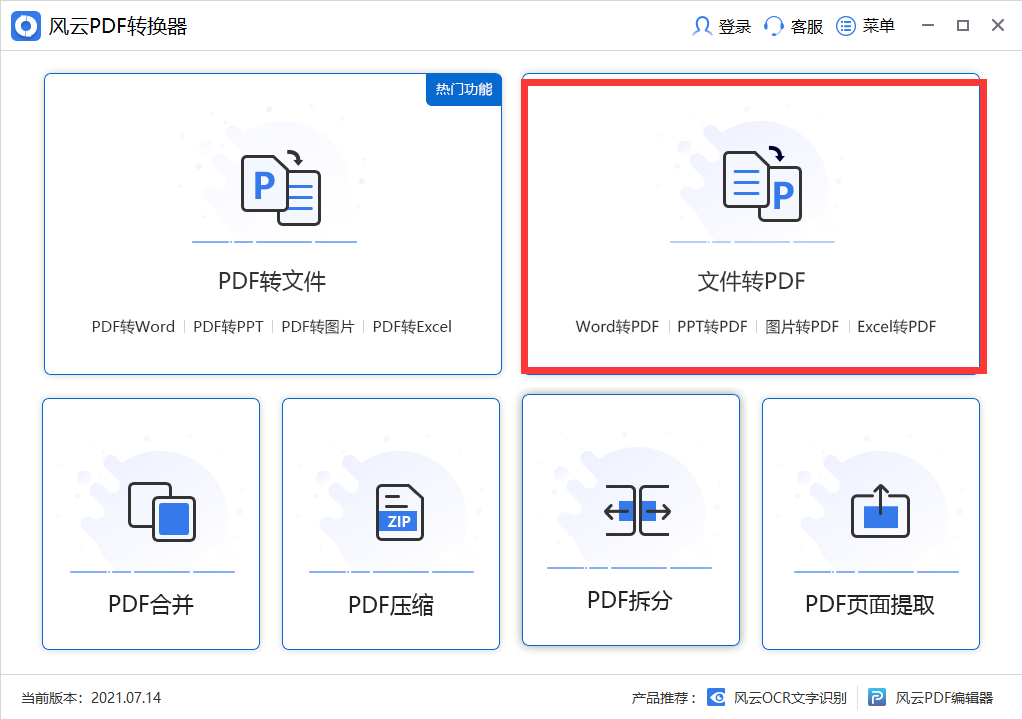The width and height of the screenshot is (1022, 719).
Task: Minimize the converter window
Action: (928, 25)
